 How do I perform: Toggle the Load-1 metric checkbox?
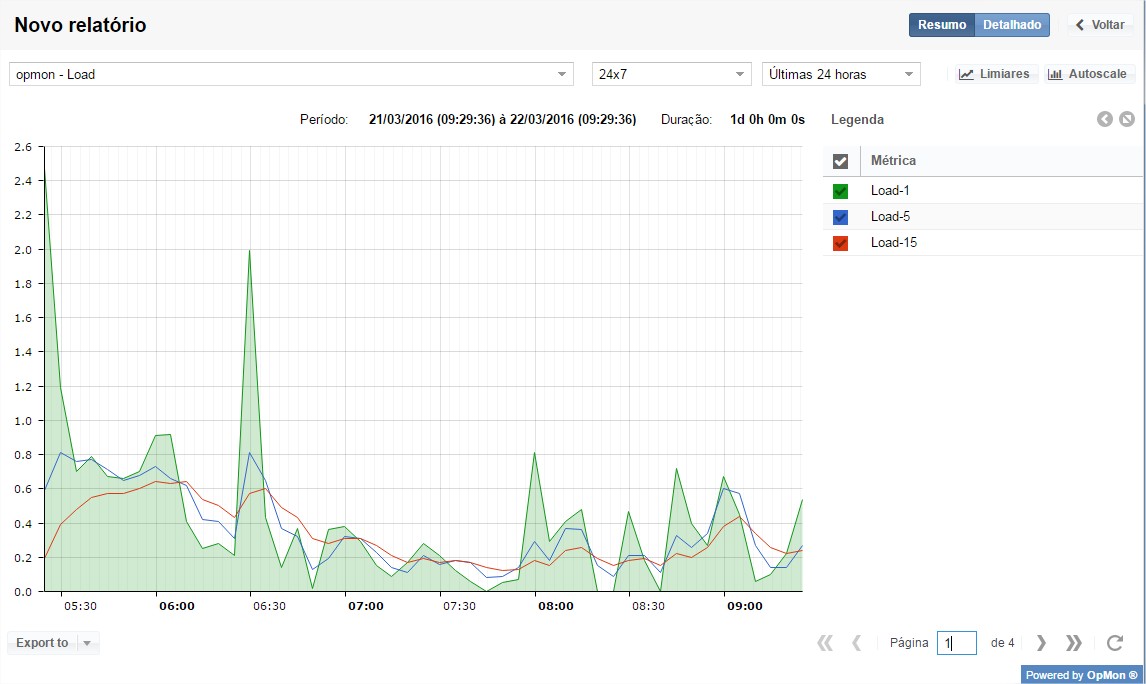(x=841, y=191)
